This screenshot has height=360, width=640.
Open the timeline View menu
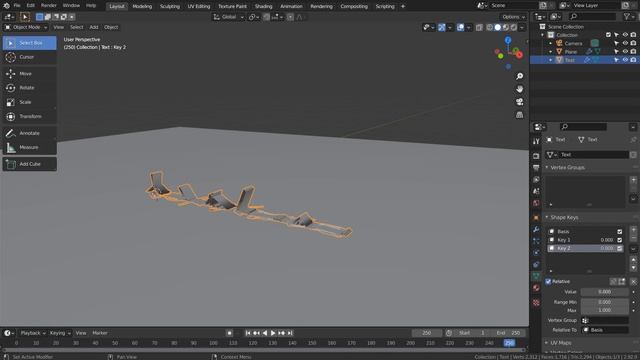[81, 333]
